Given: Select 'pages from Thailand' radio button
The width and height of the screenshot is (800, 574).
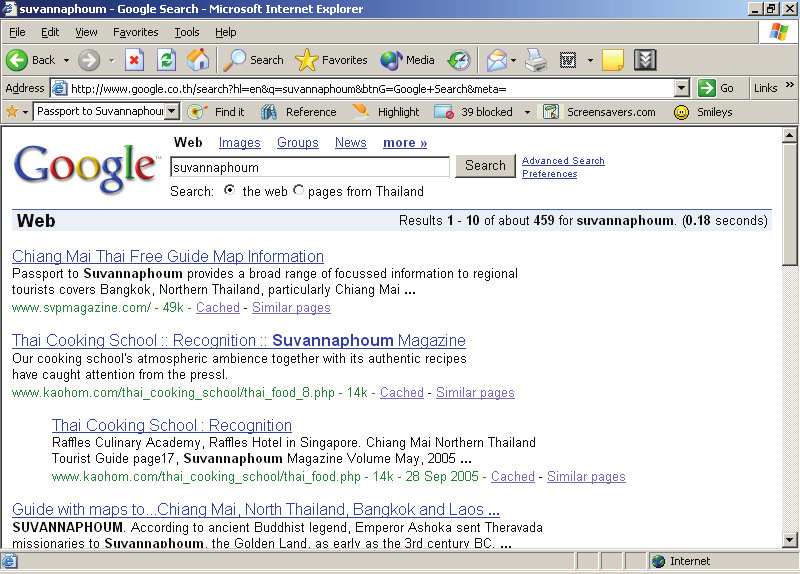Looking at the screenshot, I should pyautogui.click(x=298, y=190).
